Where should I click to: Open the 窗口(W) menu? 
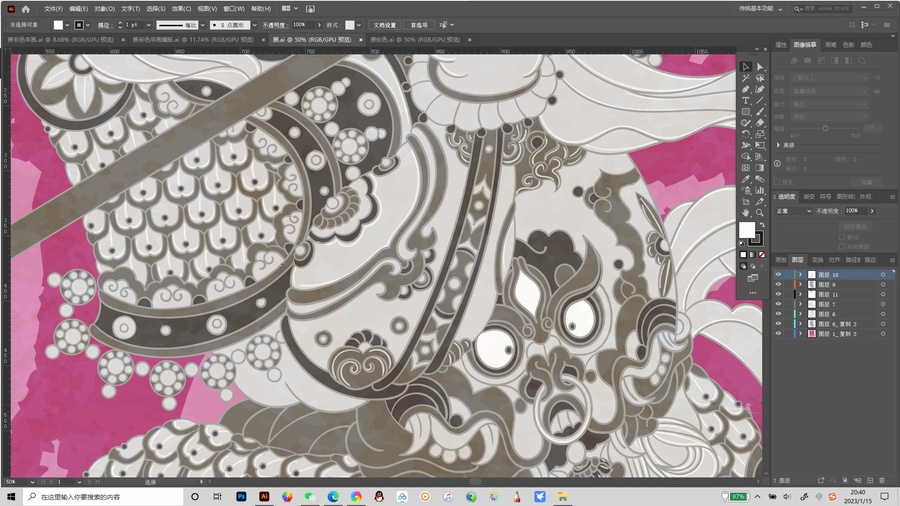pos(234,9)
